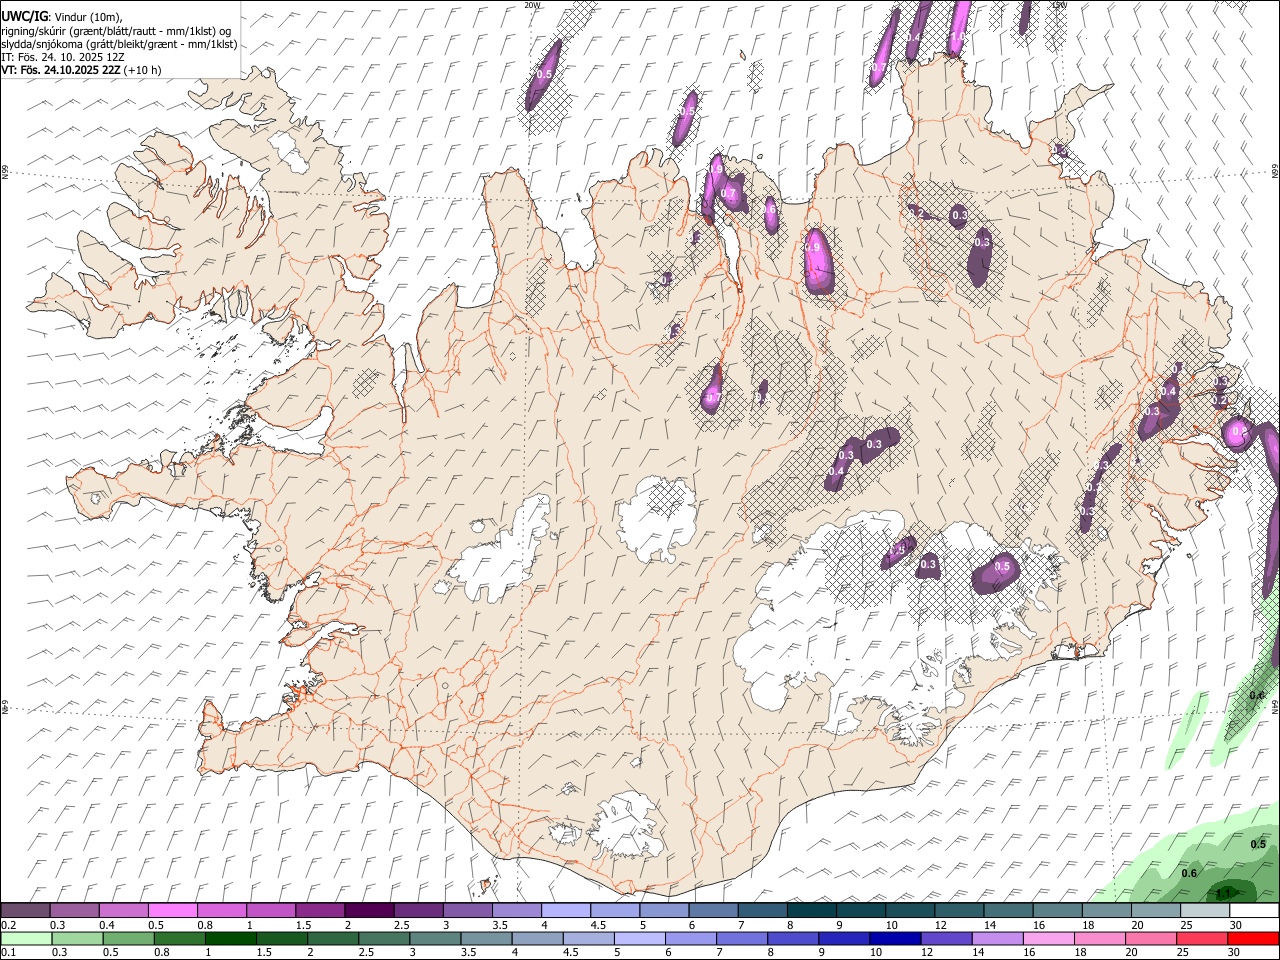
Task: Select the white 30 swatch in upper legend
Action: click(1253, 911)
